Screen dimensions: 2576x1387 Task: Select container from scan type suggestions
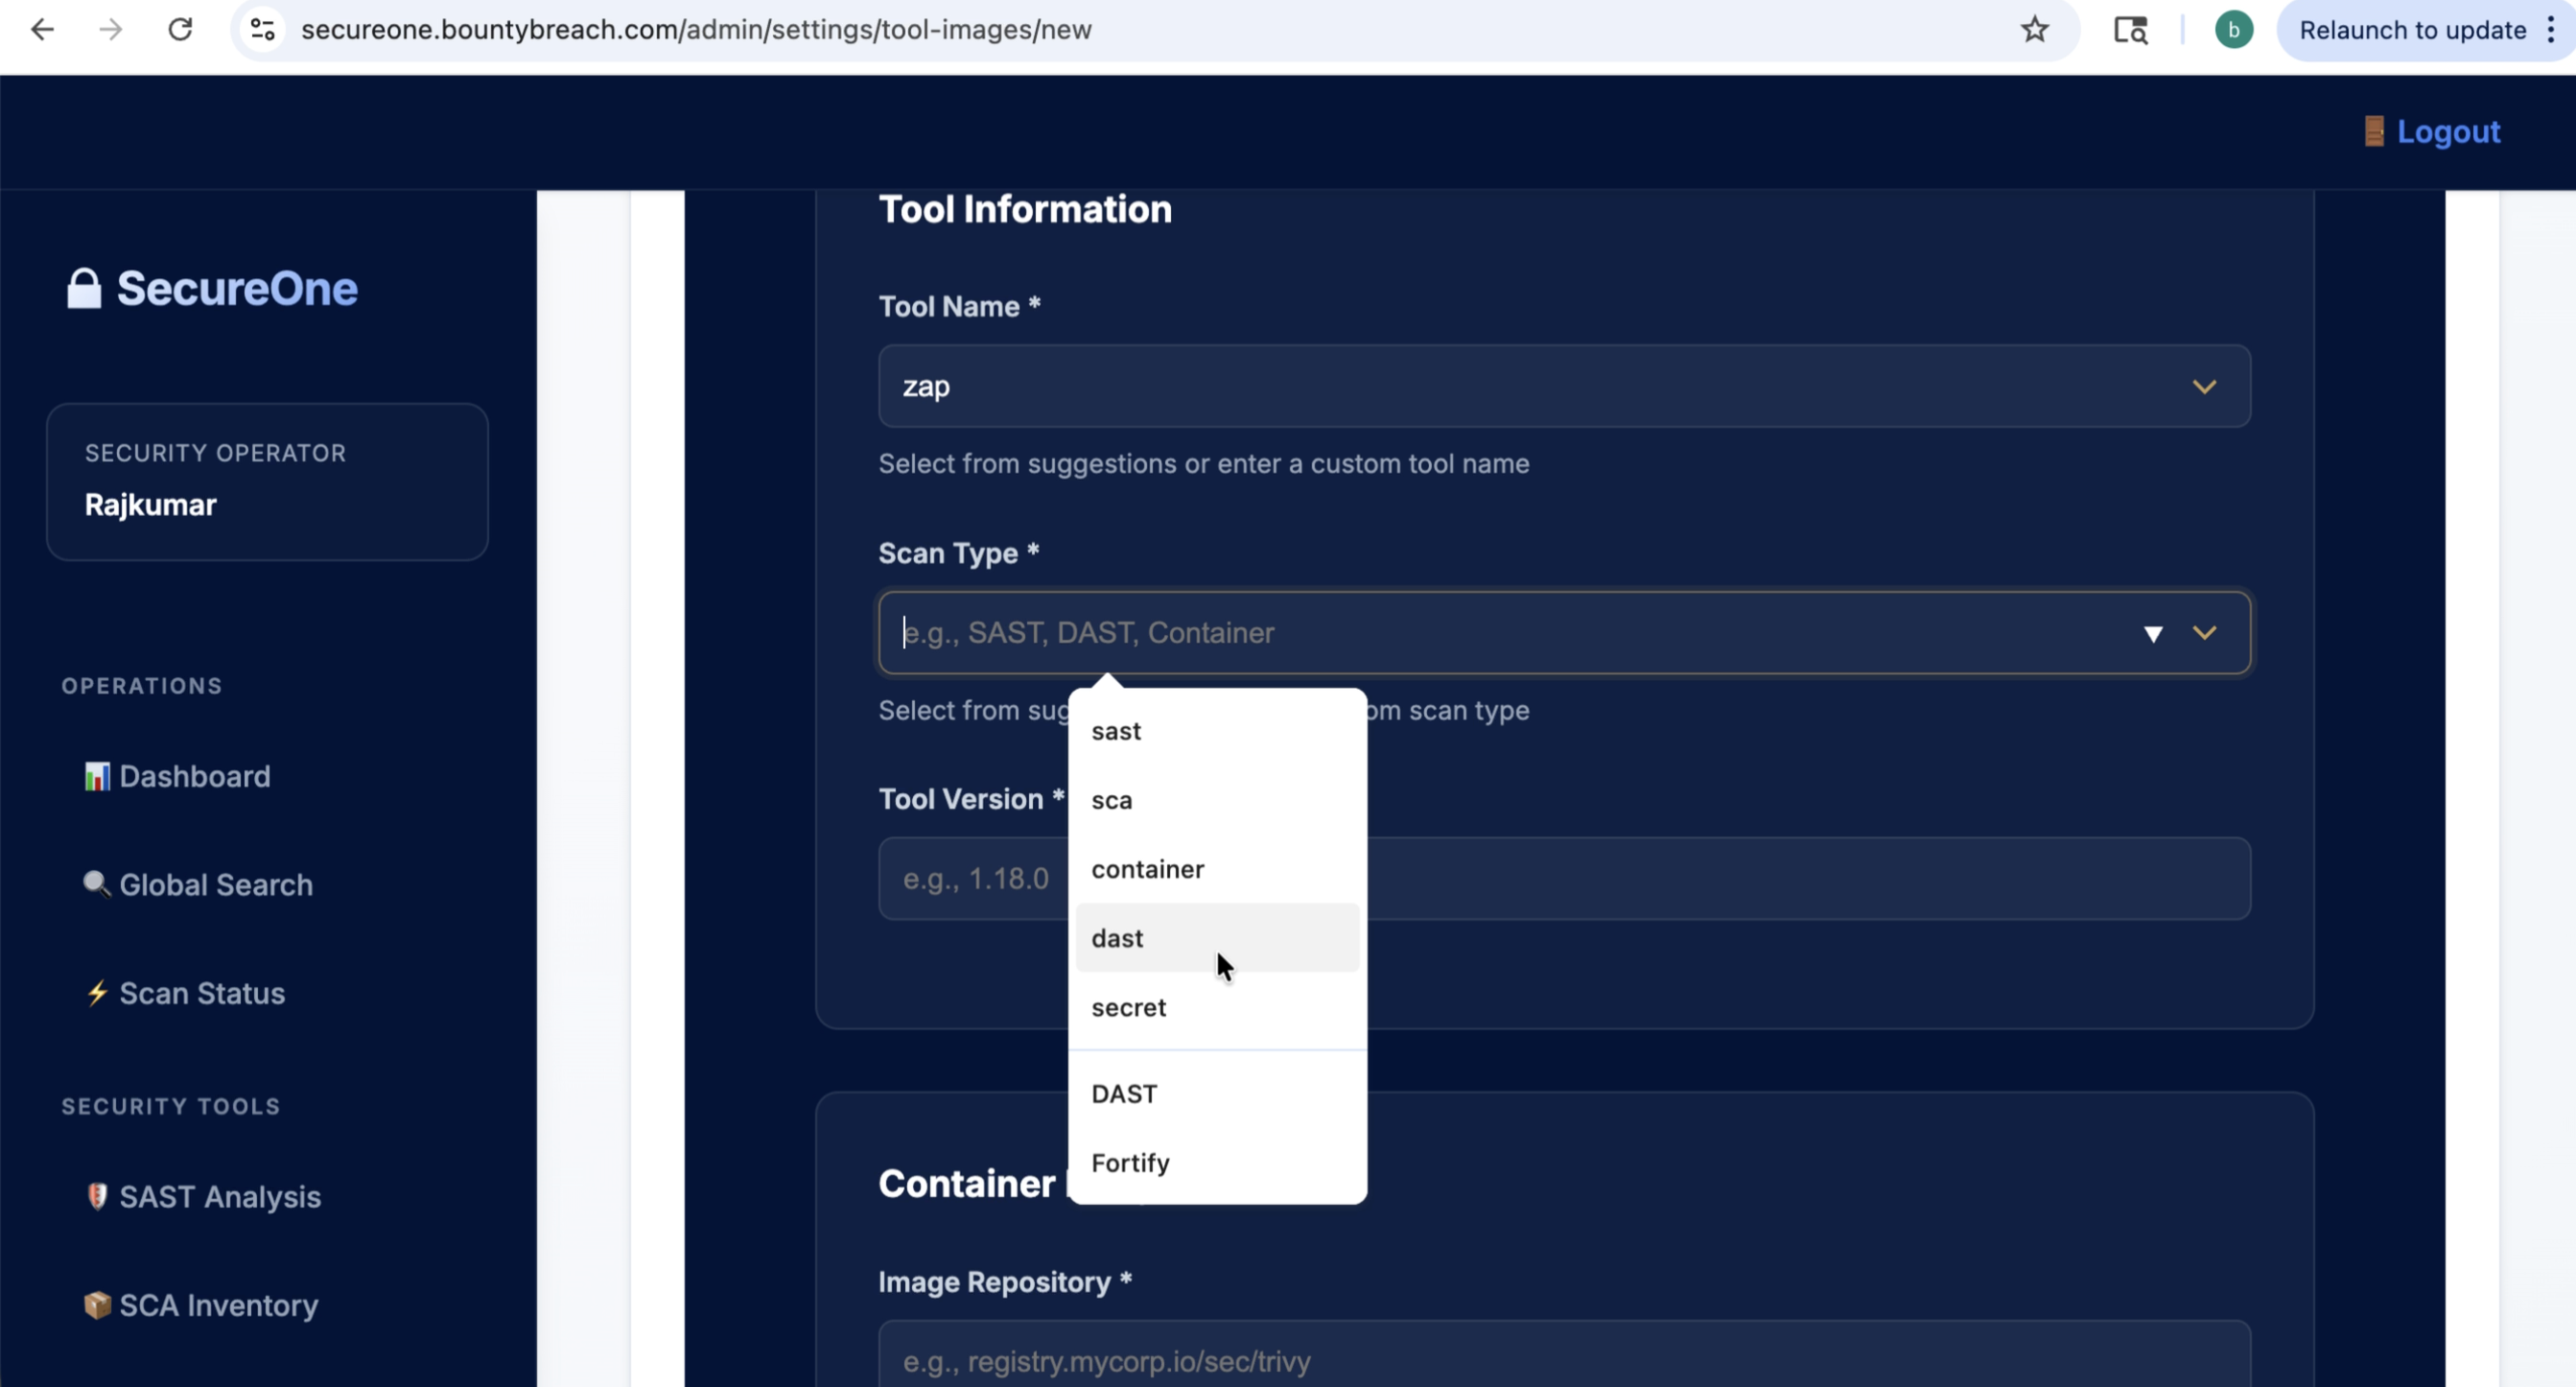pyautogui.click(x=1217, y=869)
